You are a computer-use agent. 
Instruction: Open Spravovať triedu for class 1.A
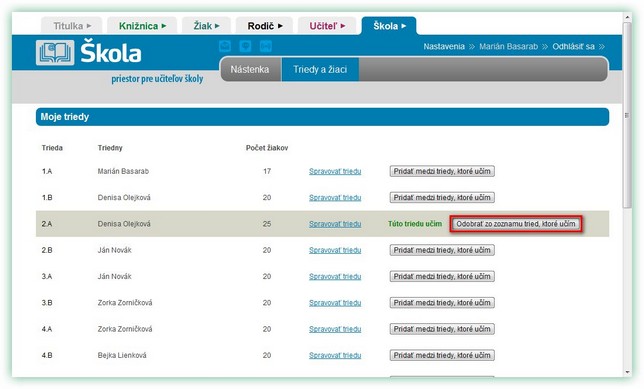coord(335,171)
